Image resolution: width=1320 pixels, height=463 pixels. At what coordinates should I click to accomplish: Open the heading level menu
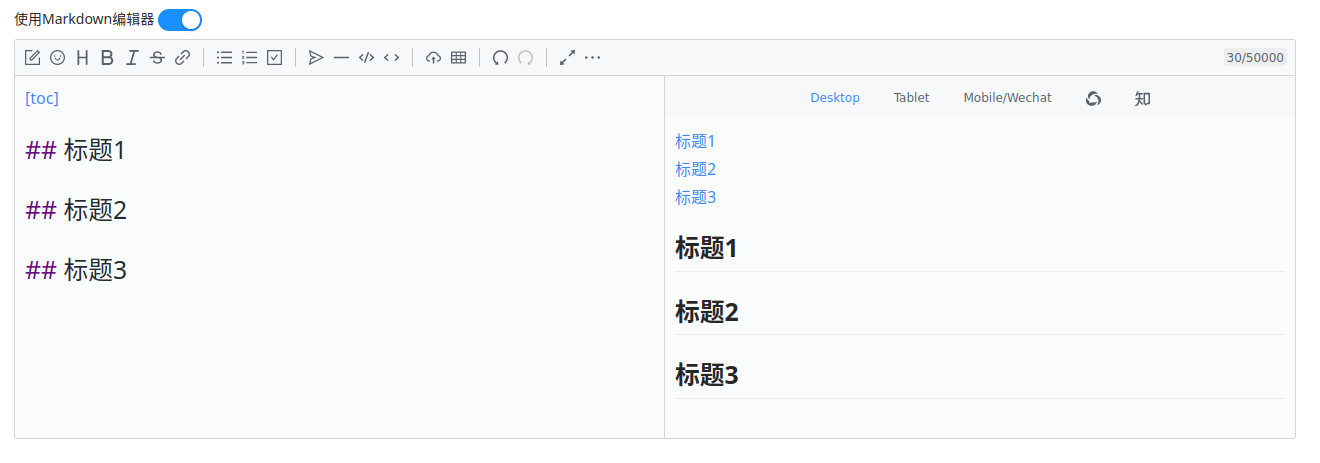82,58
